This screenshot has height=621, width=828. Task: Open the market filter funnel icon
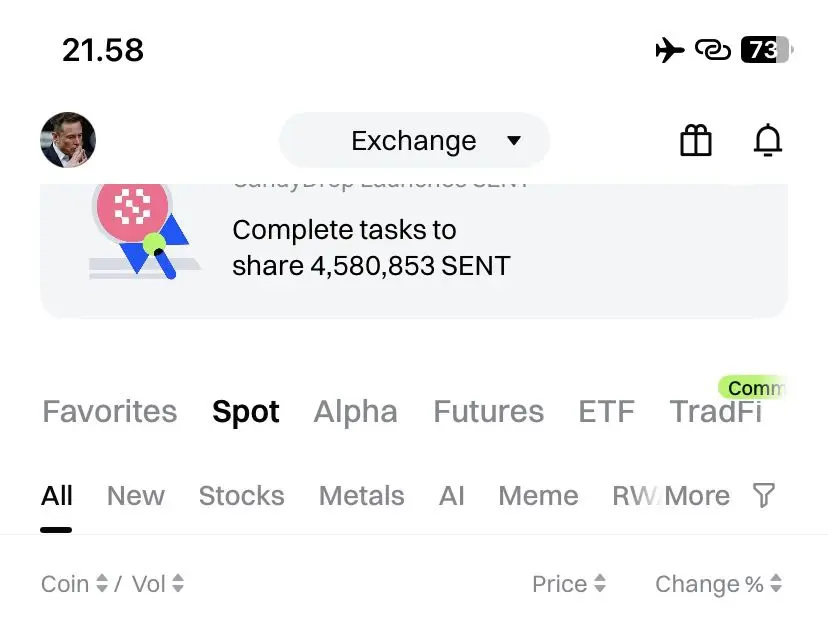[763, 495]
